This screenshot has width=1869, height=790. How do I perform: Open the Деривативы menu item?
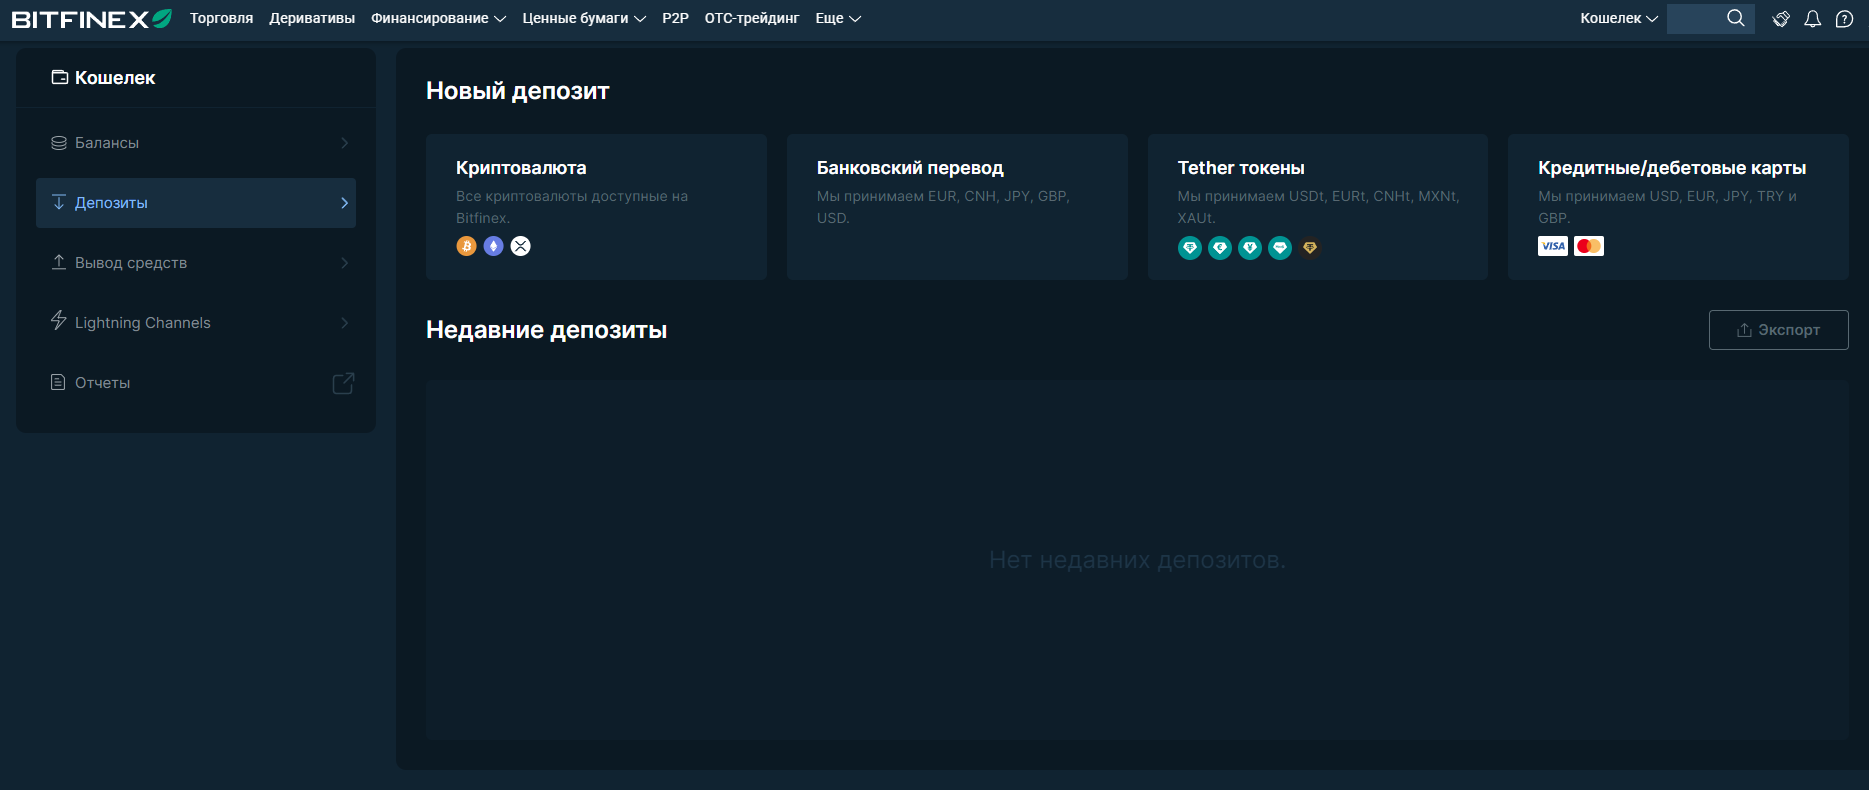(312, 18)
